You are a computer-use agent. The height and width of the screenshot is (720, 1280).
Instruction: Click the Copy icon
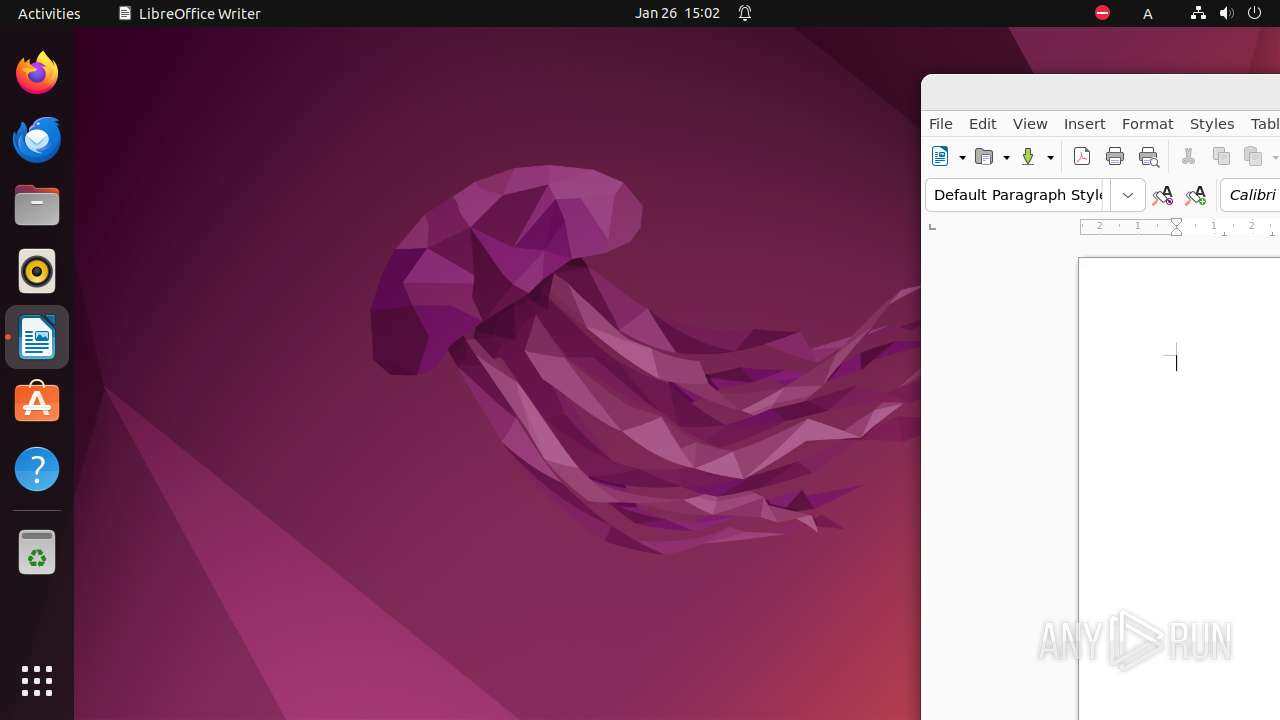click(1221, 156)
